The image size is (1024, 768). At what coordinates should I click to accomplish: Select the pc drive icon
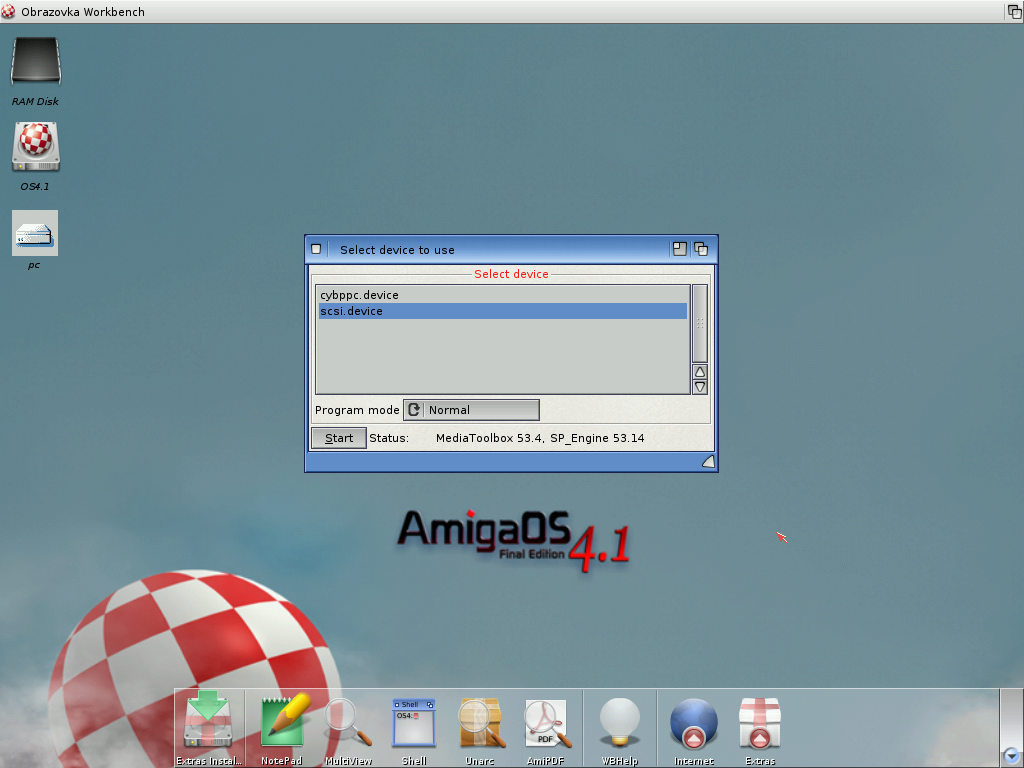coord(35,233)
